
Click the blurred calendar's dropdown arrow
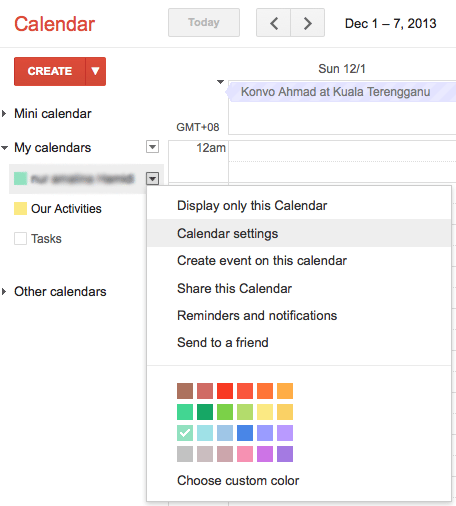(x=152, y=179)
